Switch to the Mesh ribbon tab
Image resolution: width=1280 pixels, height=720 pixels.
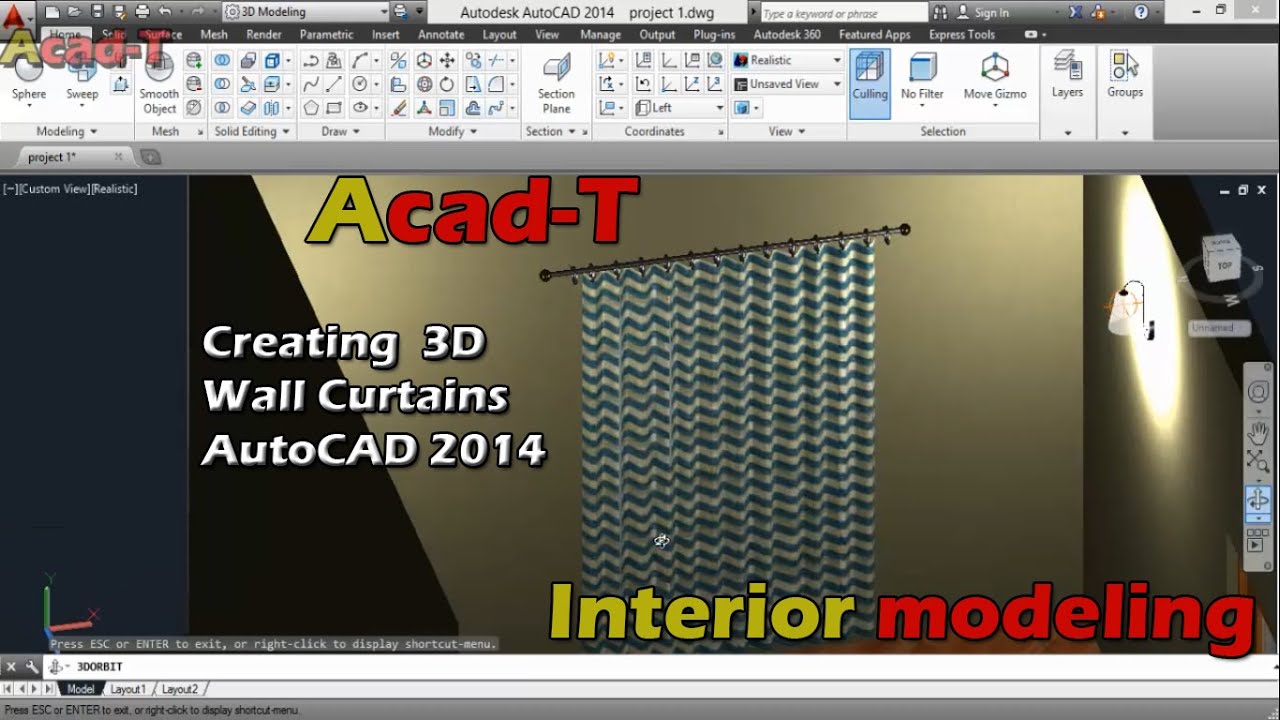(x=214, y=34)
